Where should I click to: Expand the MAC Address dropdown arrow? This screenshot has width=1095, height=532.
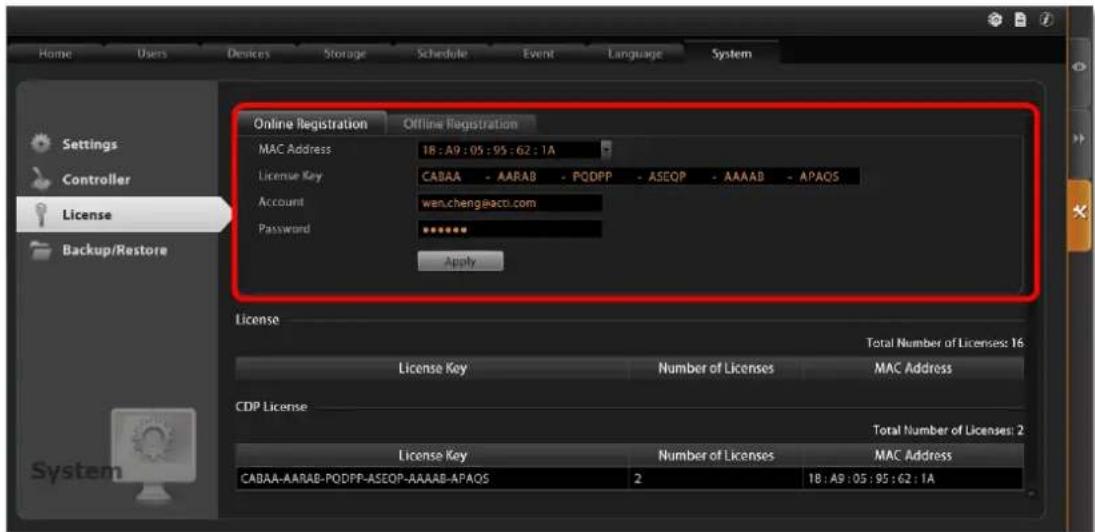tap(606, 149)
